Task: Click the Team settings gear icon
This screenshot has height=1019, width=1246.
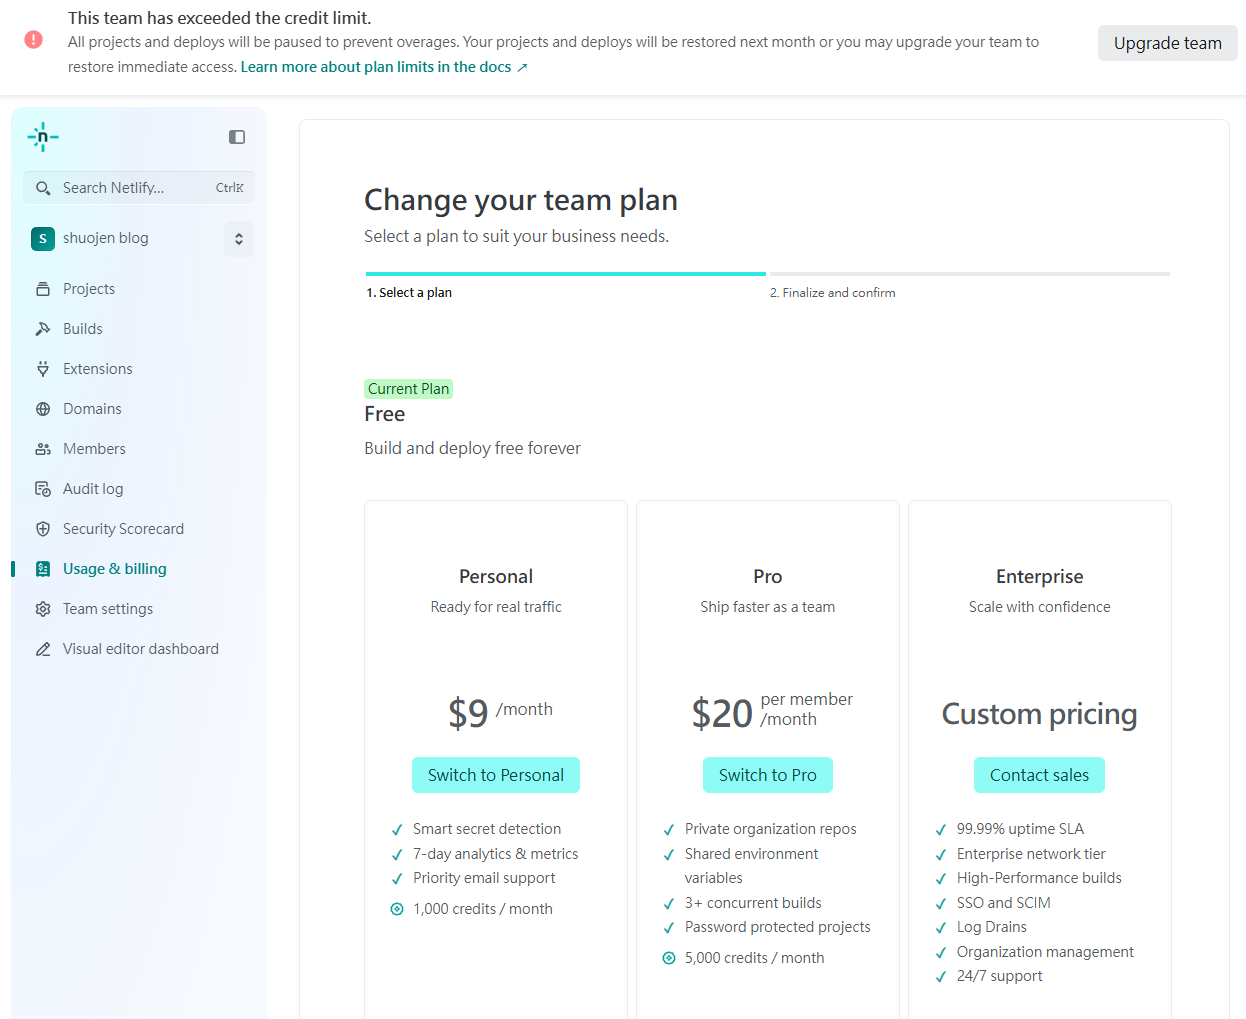Action: coord(43,609)
